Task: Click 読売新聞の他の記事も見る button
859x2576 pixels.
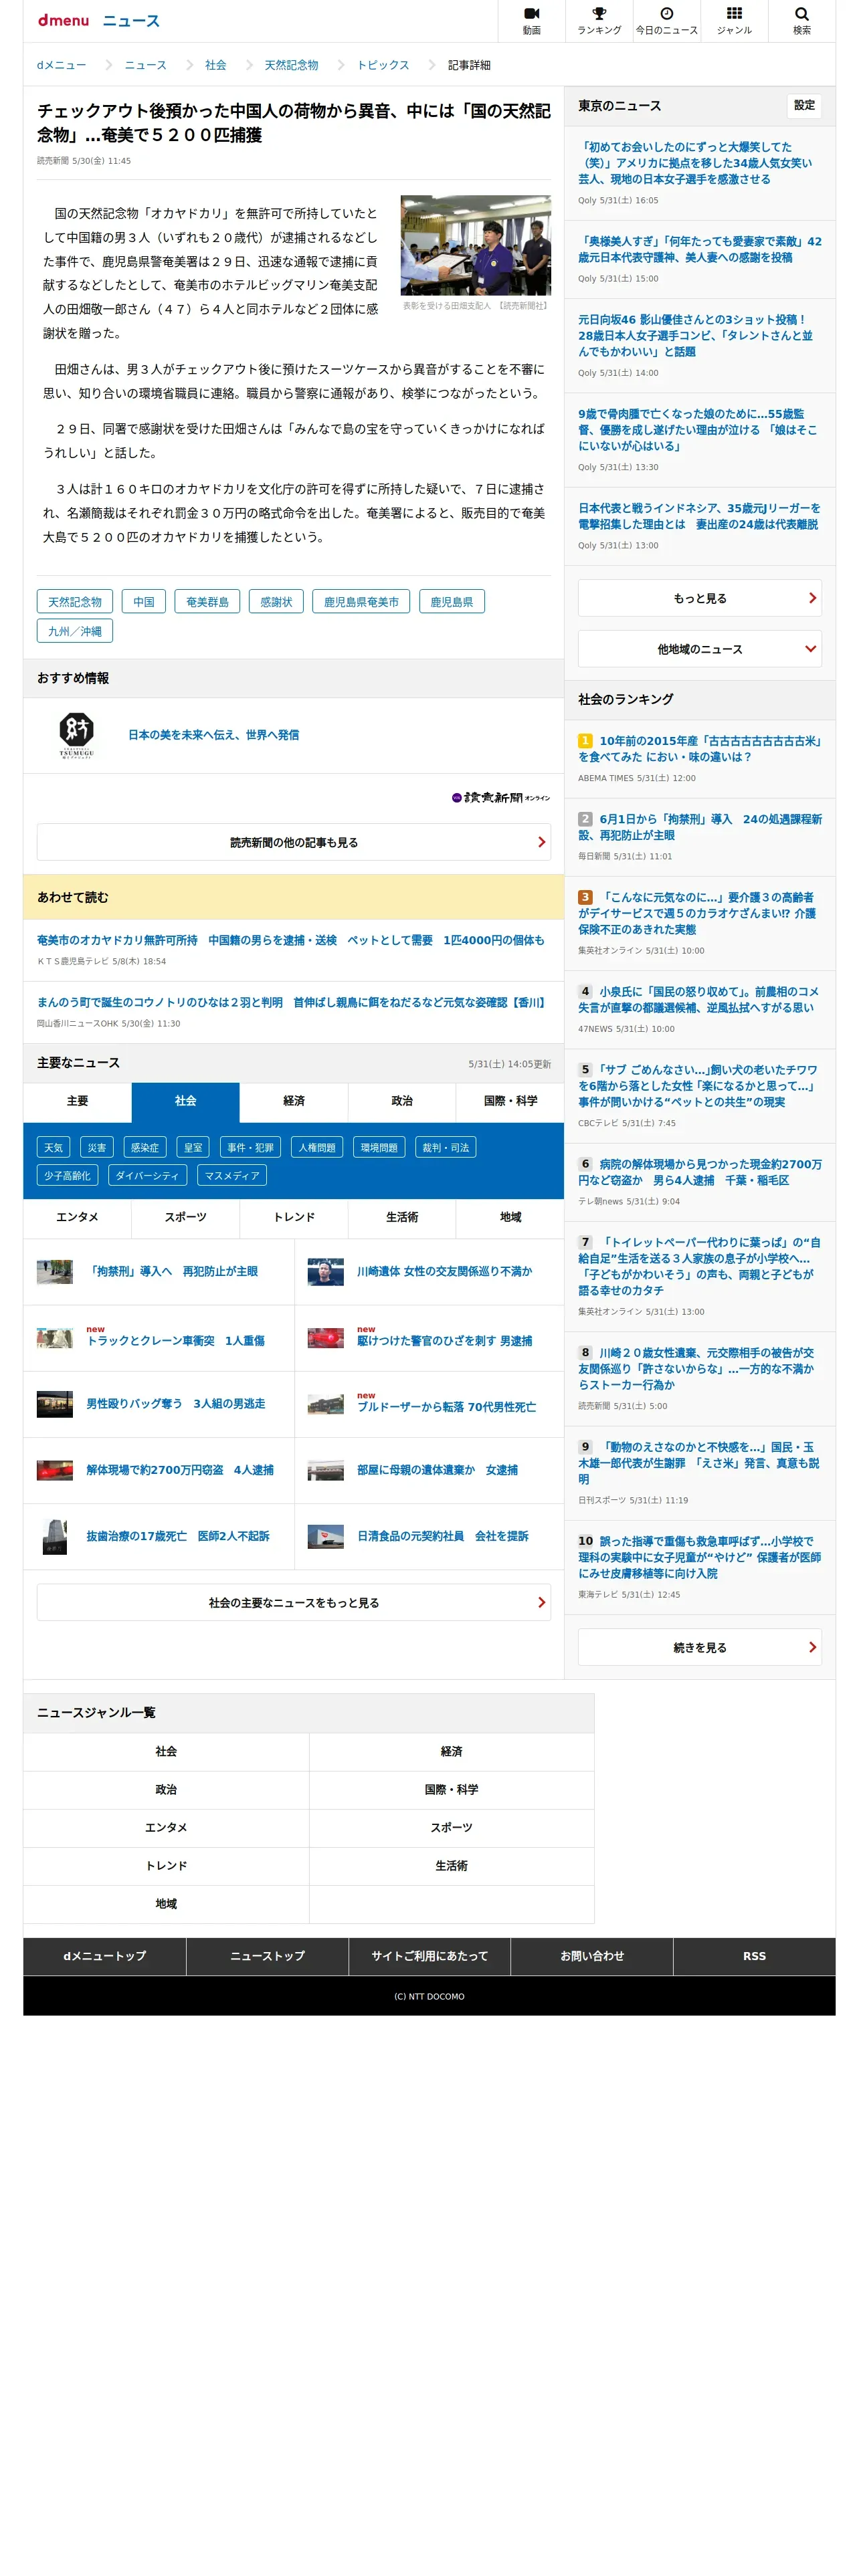Action: pos(293,842)
